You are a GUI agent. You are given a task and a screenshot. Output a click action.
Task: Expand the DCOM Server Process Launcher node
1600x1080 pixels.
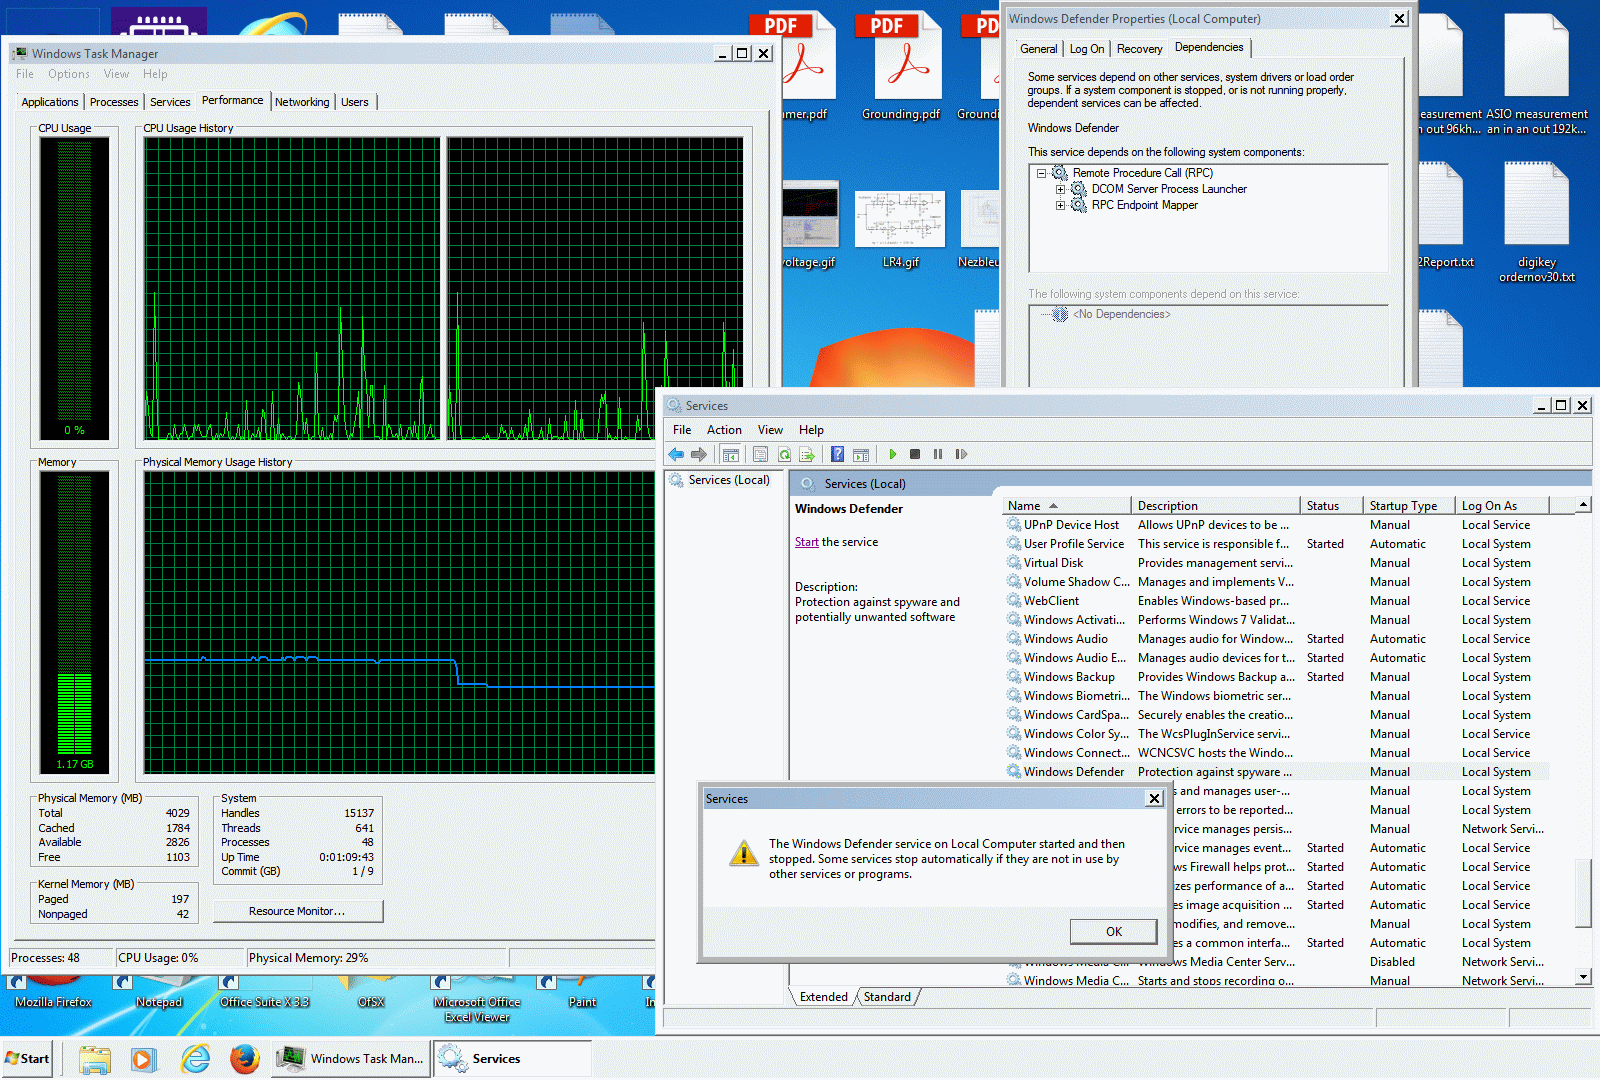click(1060, 189)
